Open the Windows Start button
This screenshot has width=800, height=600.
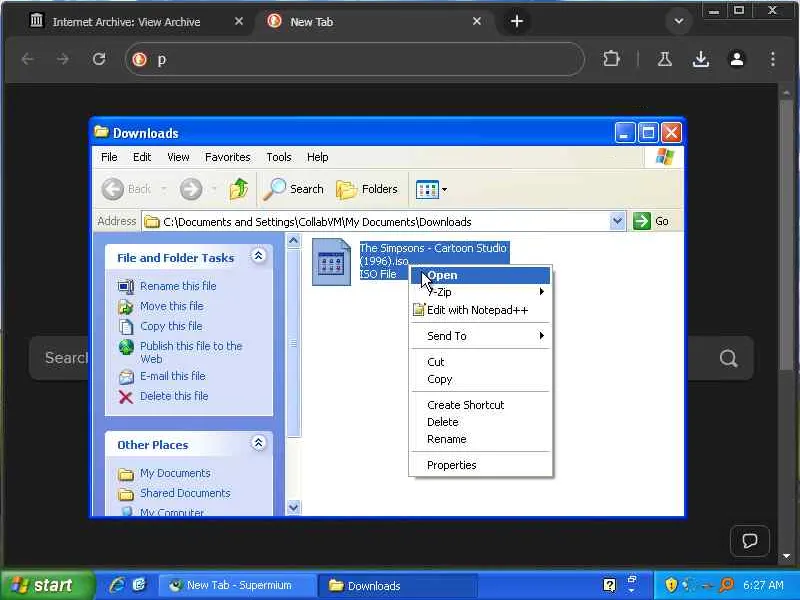tap(46, 585)
